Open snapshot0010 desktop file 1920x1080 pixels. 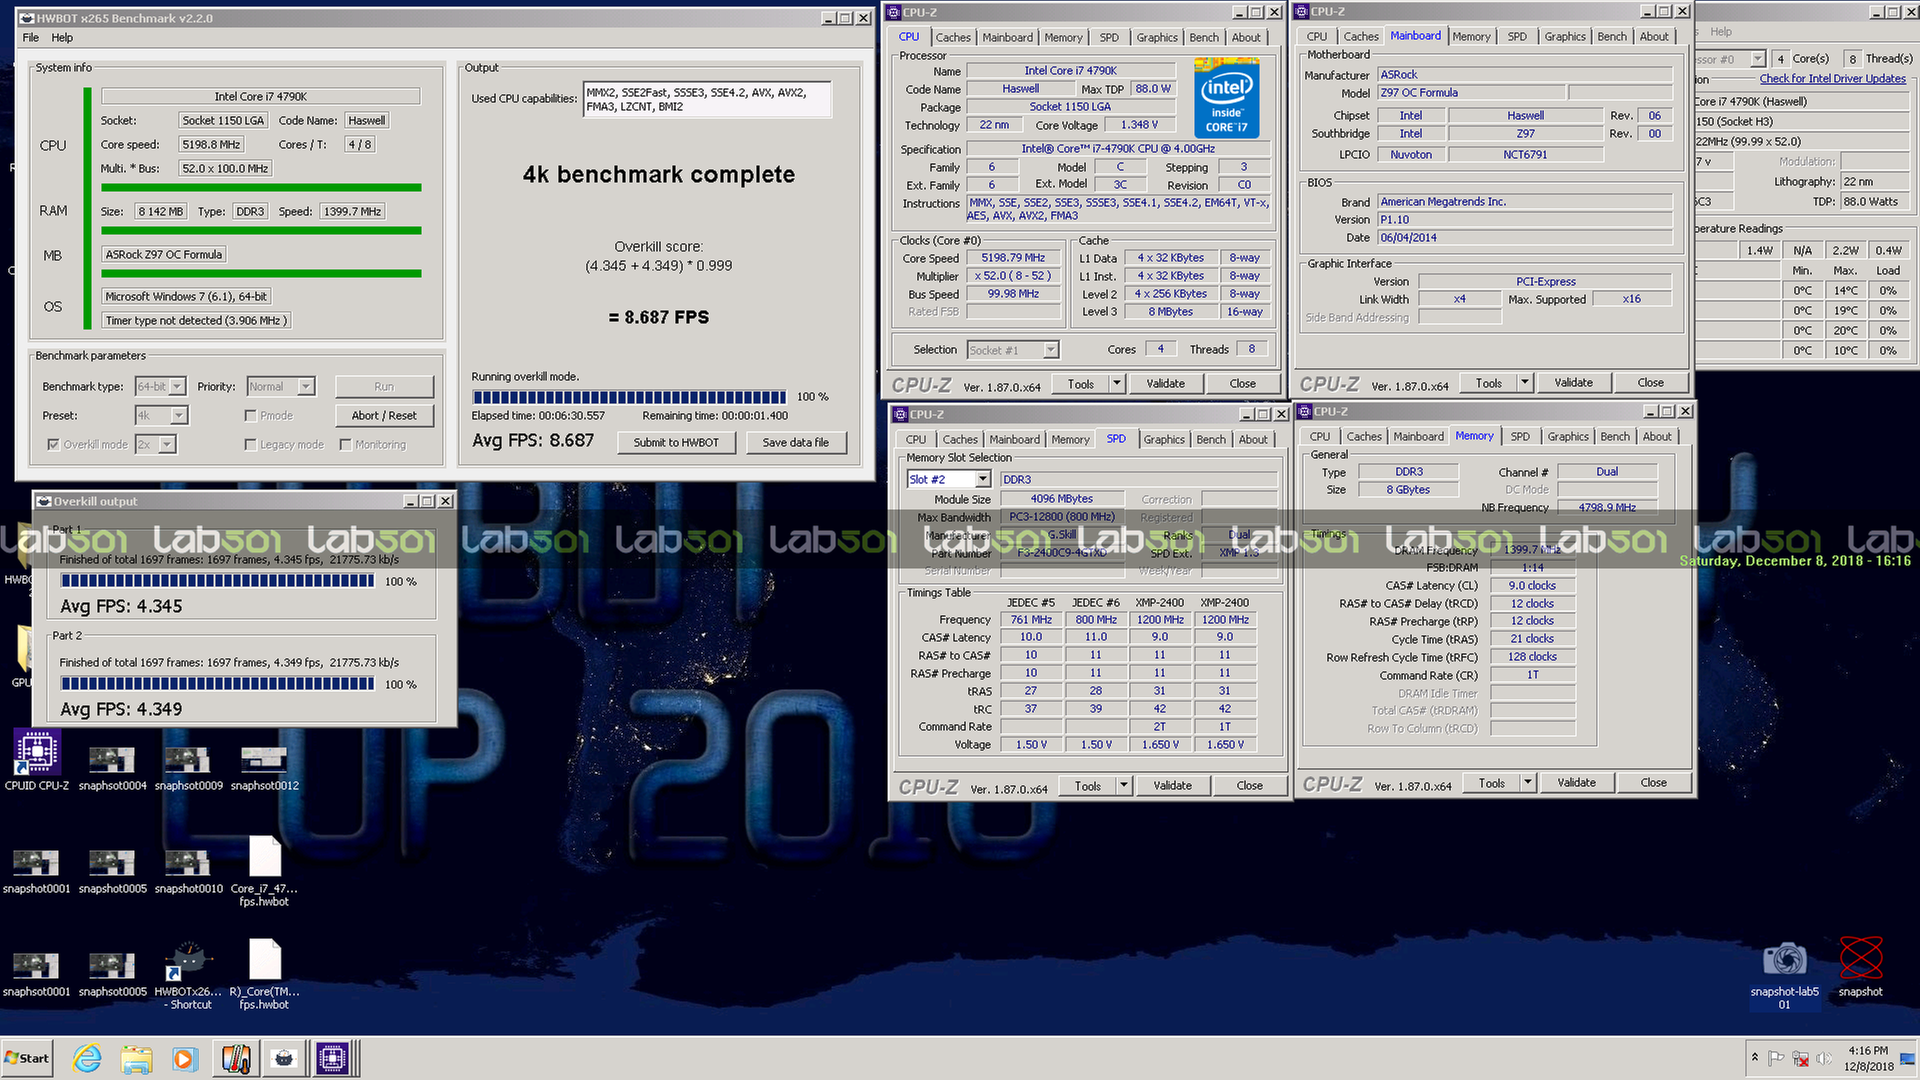pyautogui.click(x=188, y=870)
